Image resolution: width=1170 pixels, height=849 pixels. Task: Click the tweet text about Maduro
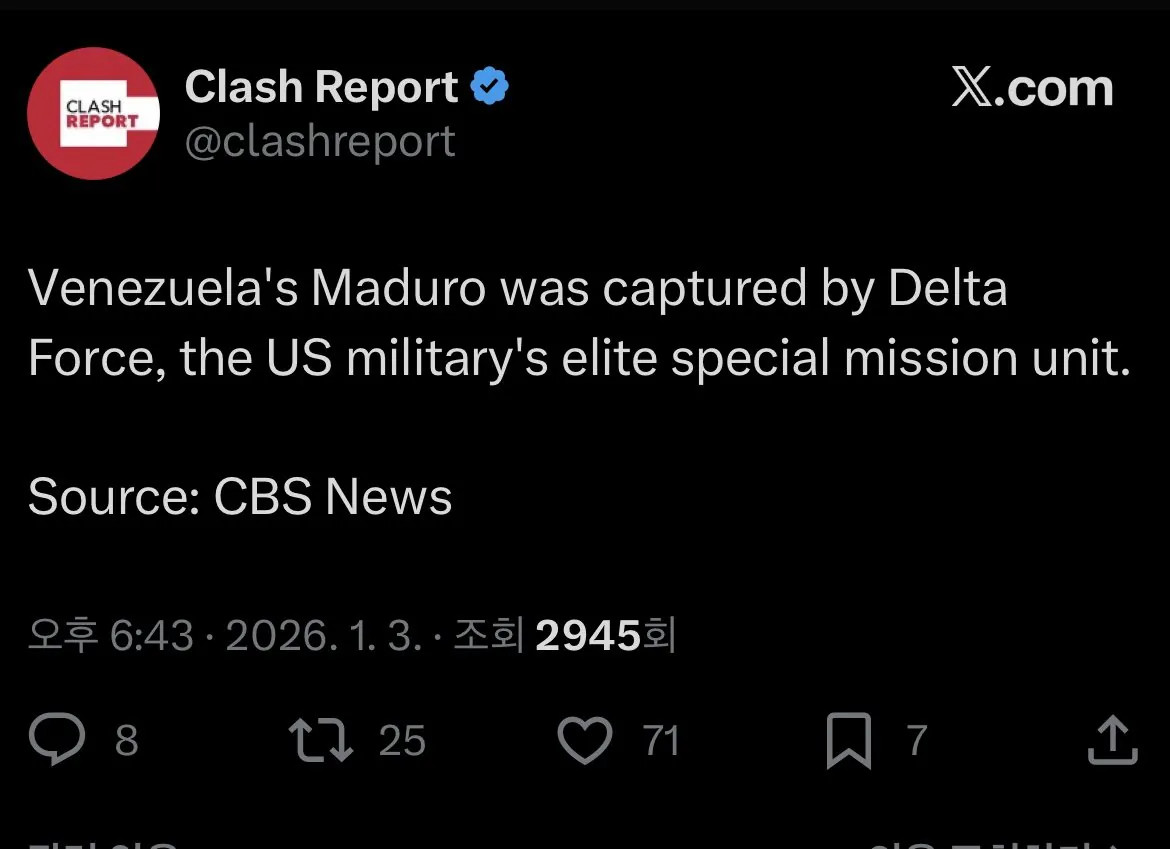578,323
